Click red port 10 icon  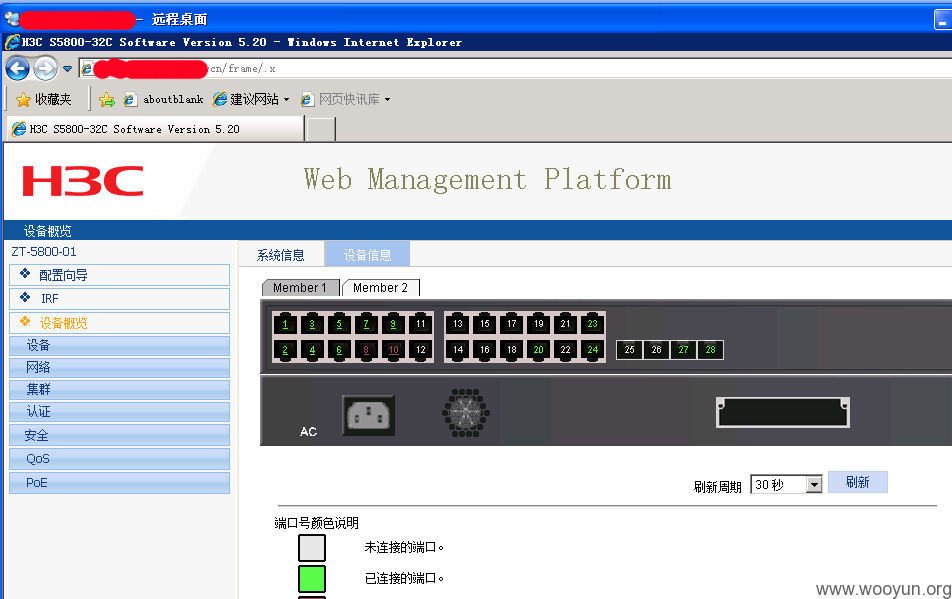tap(393, 350)
